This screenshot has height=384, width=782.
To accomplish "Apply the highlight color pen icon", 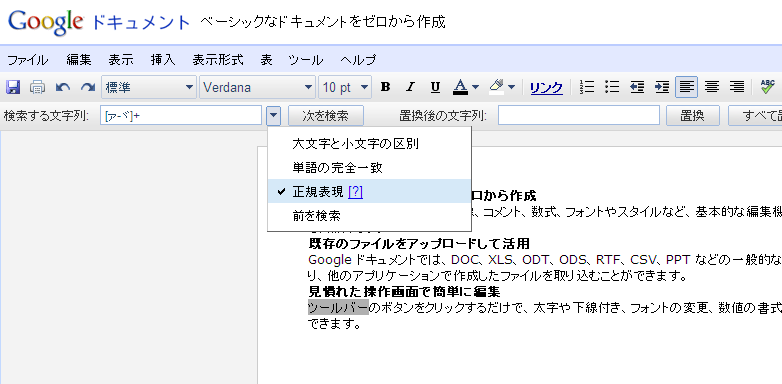I will [x=497, y=87].
